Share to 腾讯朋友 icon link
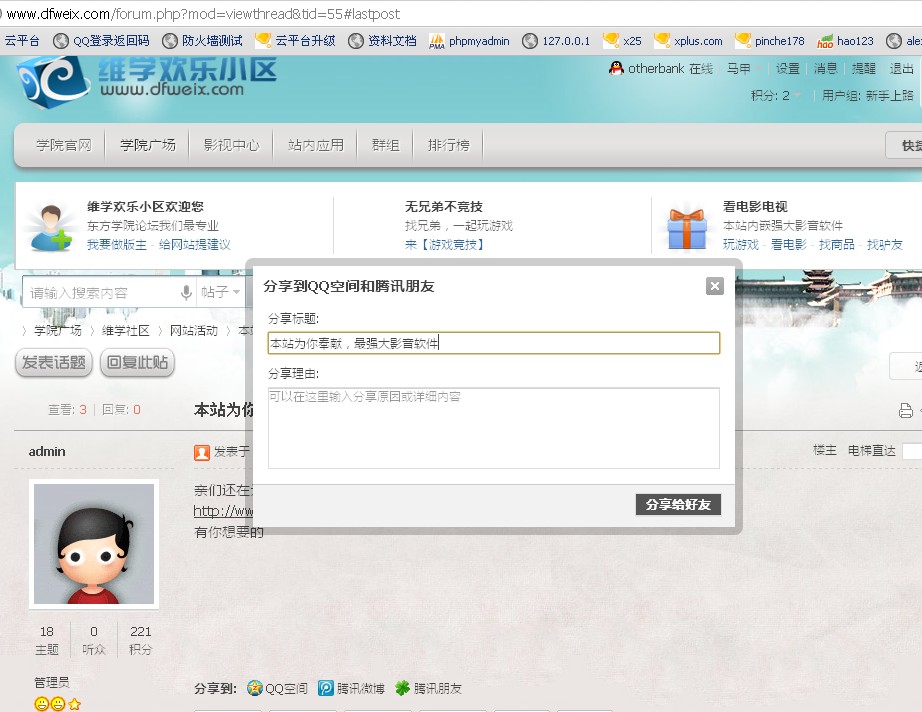The image size is (922, 712). (x=428, y=688)
